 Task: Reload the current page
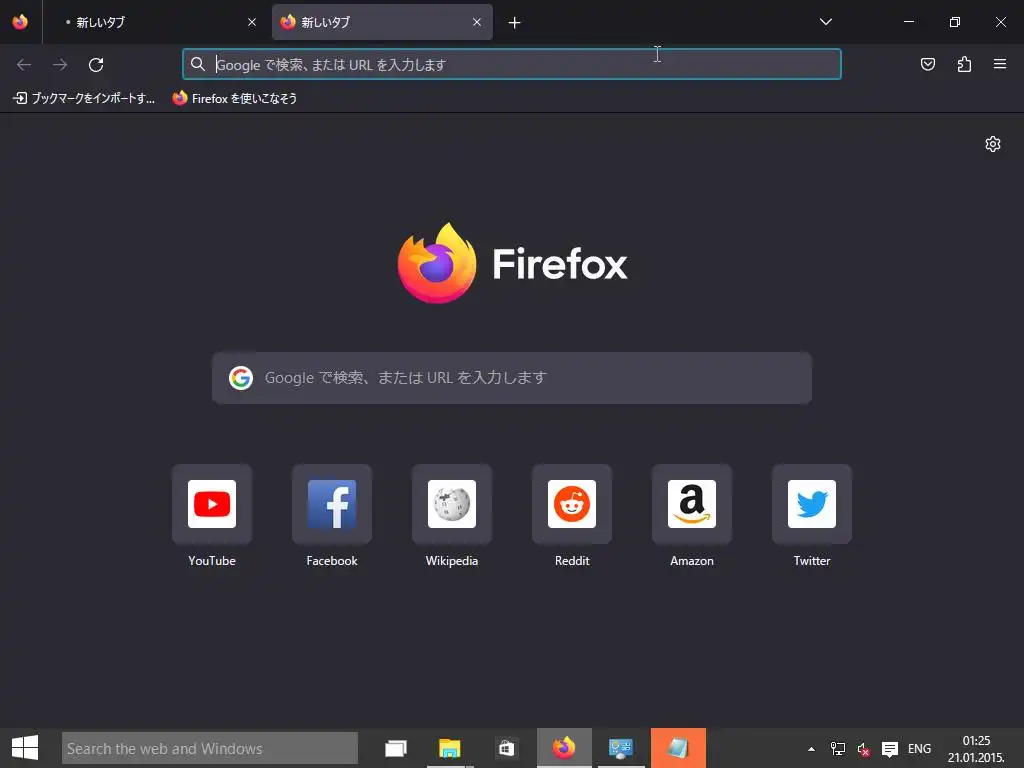pos(96,65)
